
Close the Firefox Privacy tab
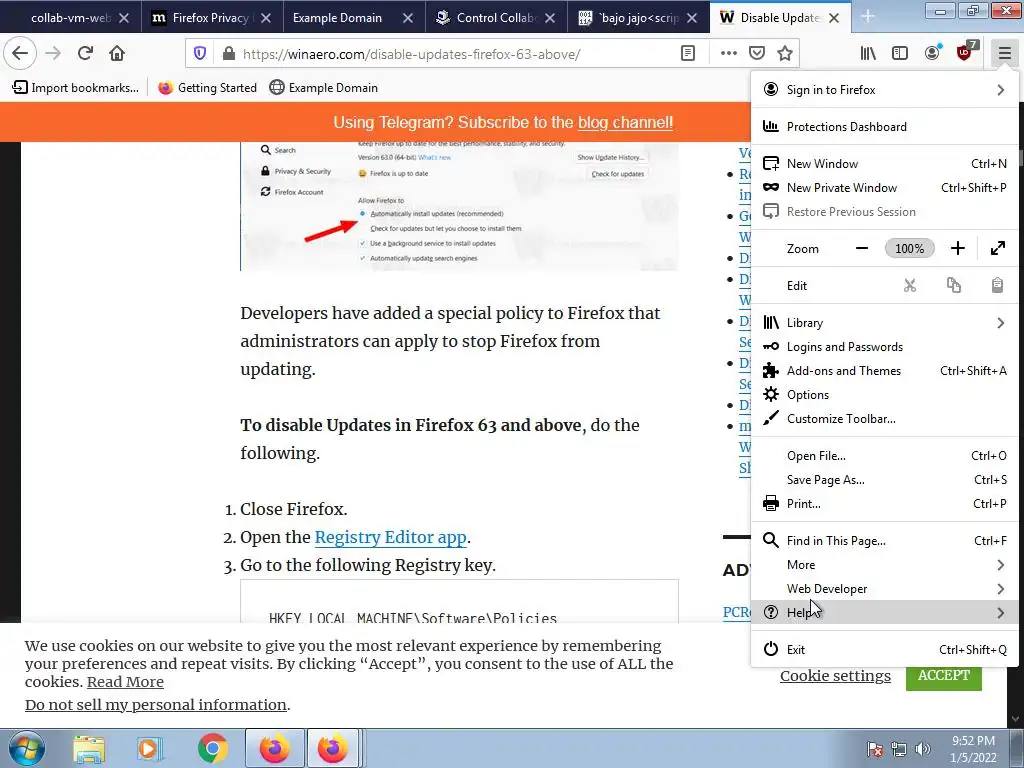coord(266,18)
